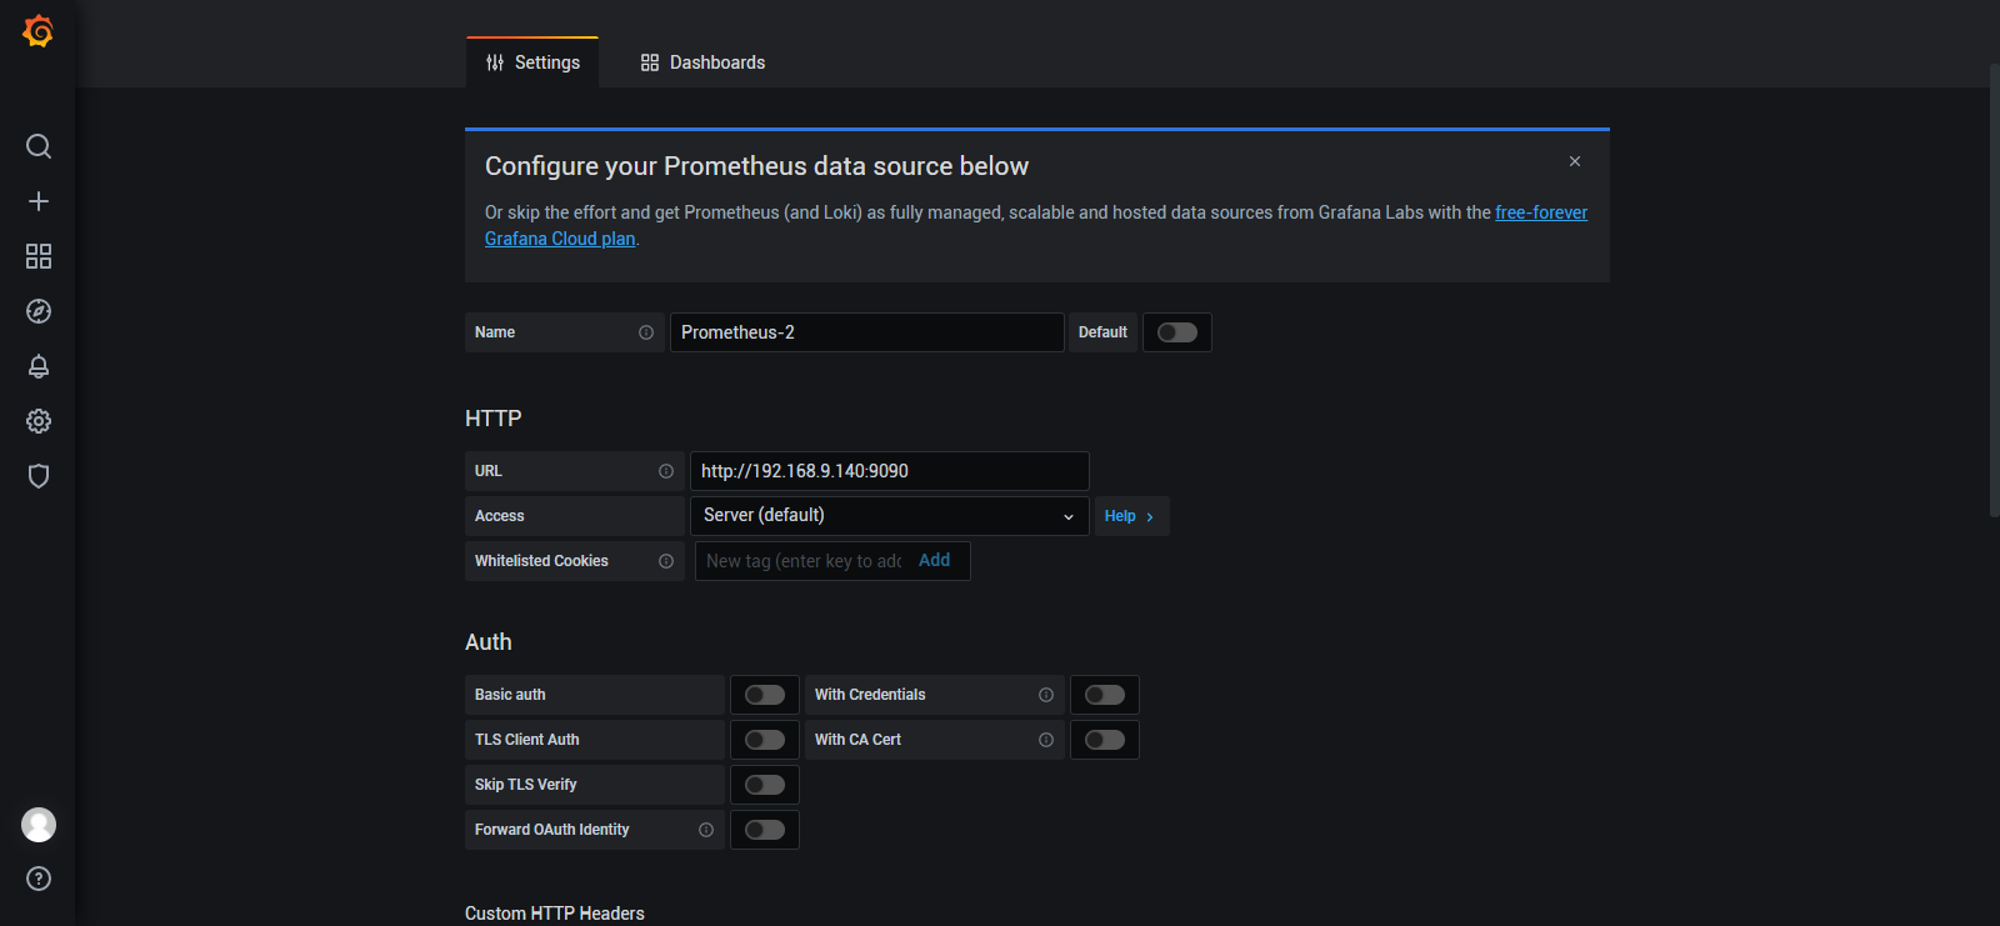Open the Grafana Cloud plan link
Screen dimensions: 2000x926
point(560,239)
